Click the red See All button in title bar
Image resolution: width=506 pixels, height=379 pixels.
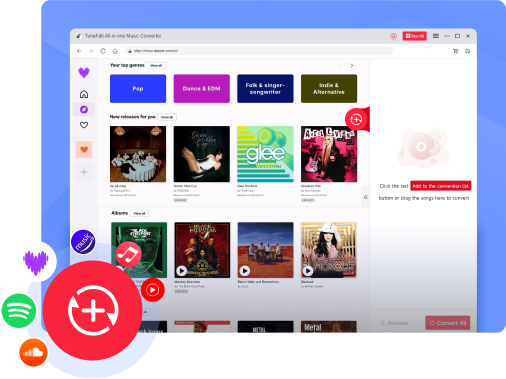(415, 36)
